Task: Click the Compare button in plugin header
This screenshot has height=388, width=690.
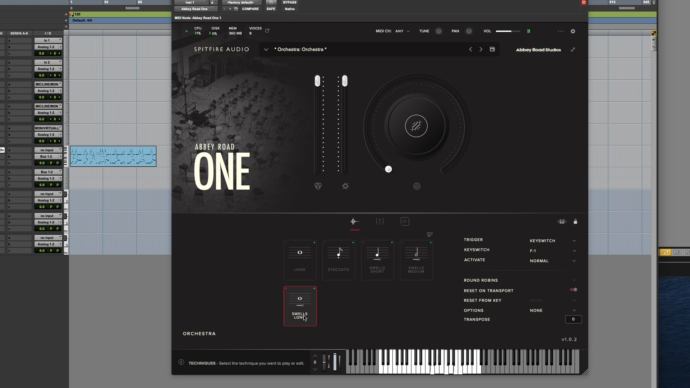Action: [250, 9]
